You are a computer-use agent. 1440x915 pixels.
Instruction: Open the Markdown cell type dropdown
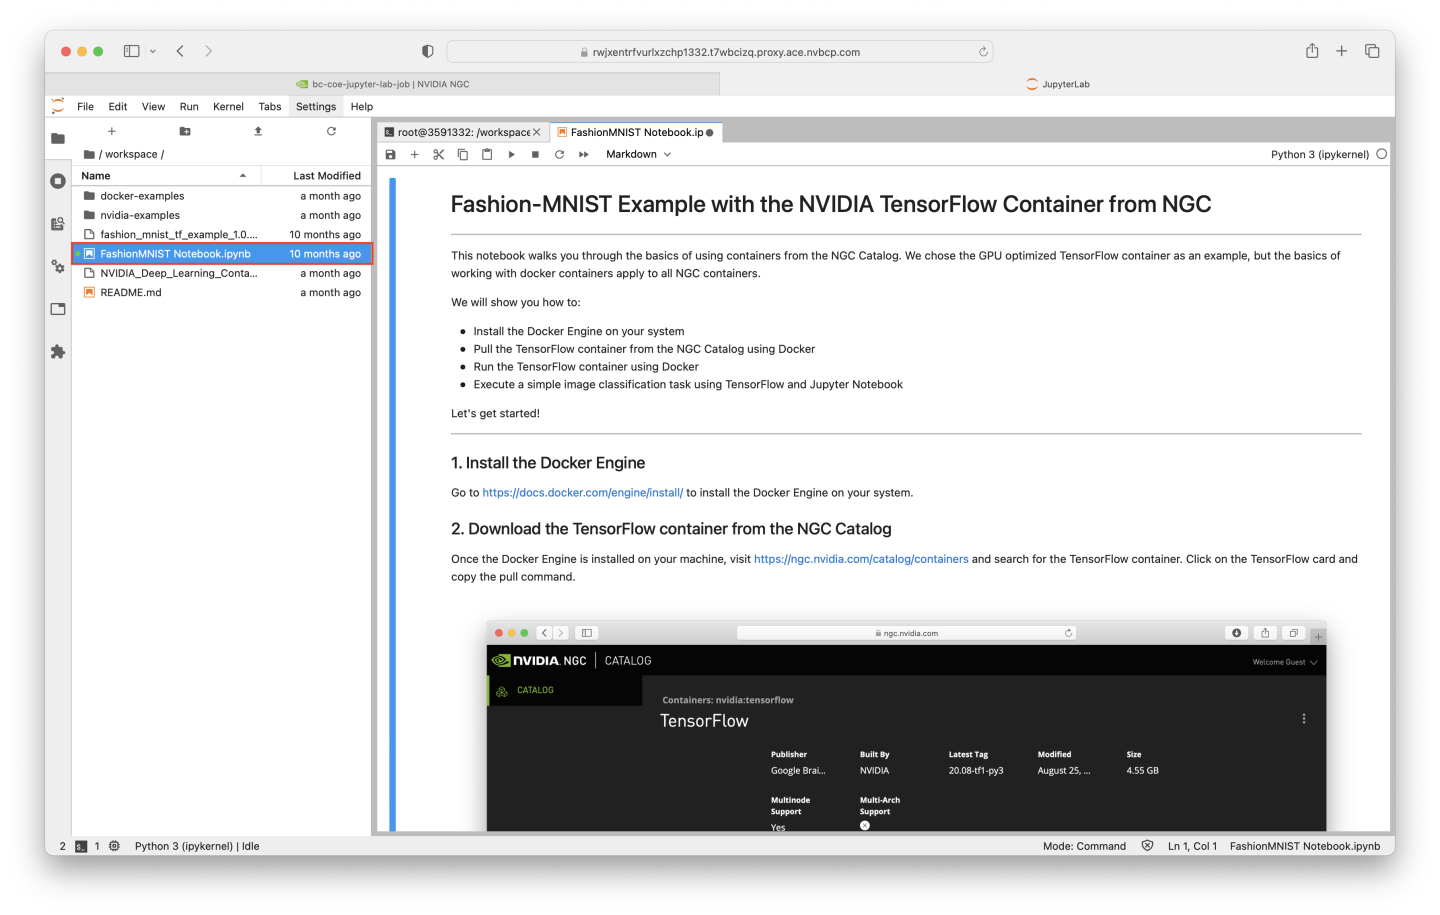pyautogui.click(x=637, y=154)
